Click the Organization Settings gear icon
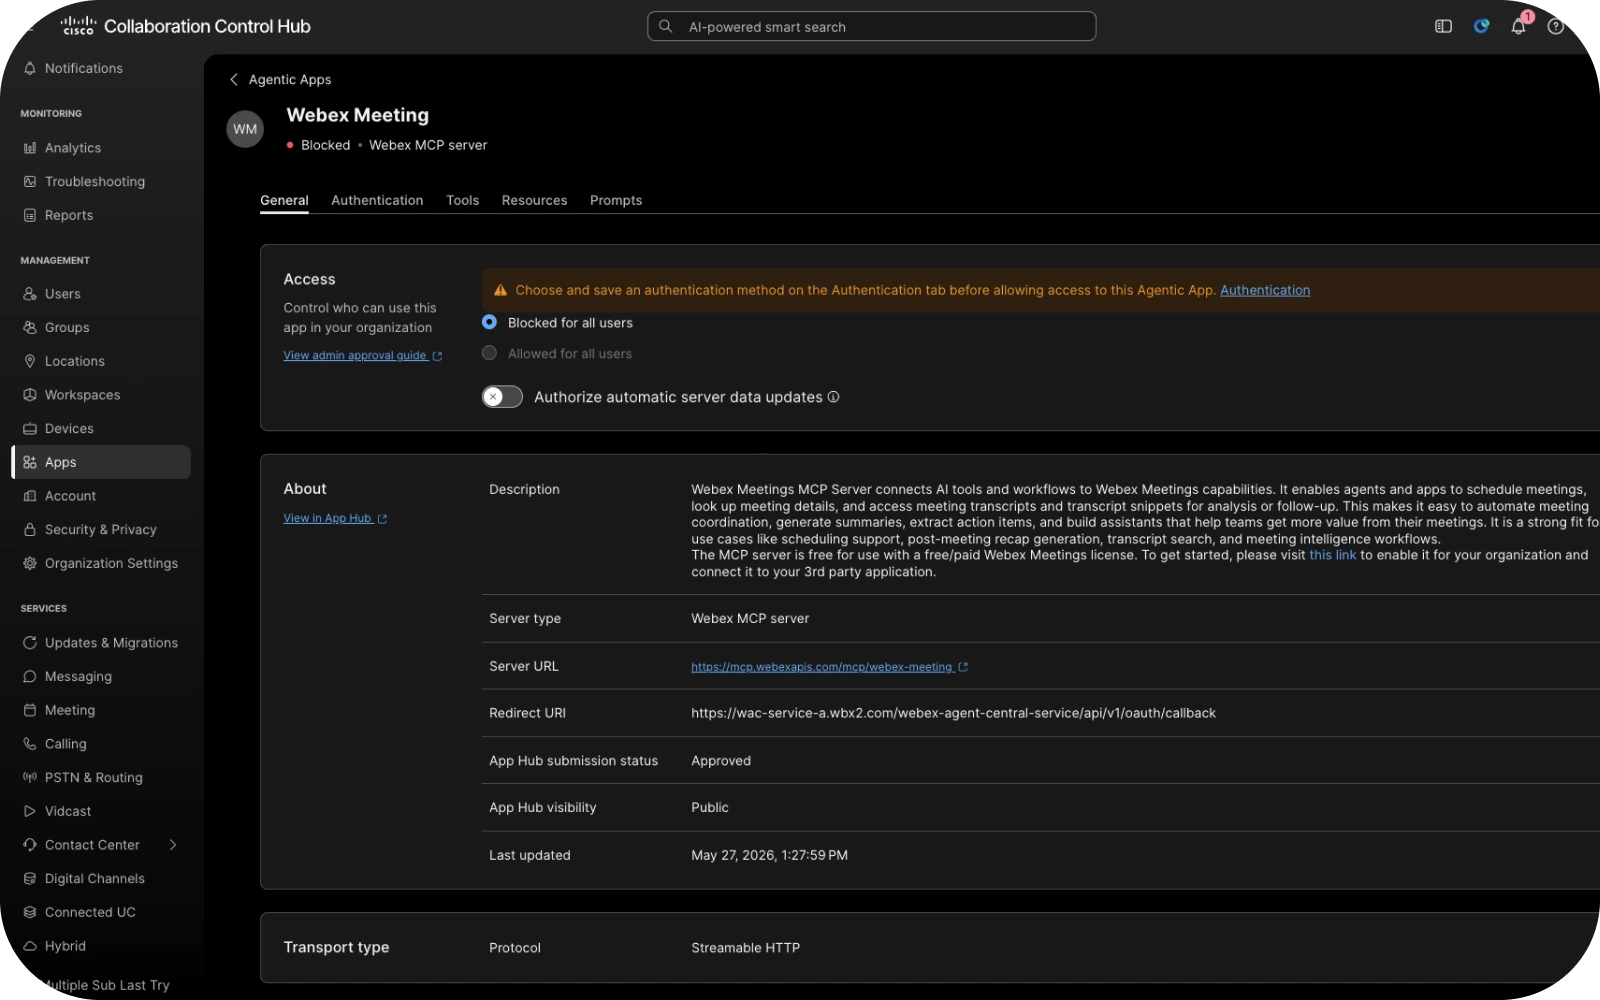Image resolution: width=1600 pixels, height=1000 pixels. pos(30,563)
